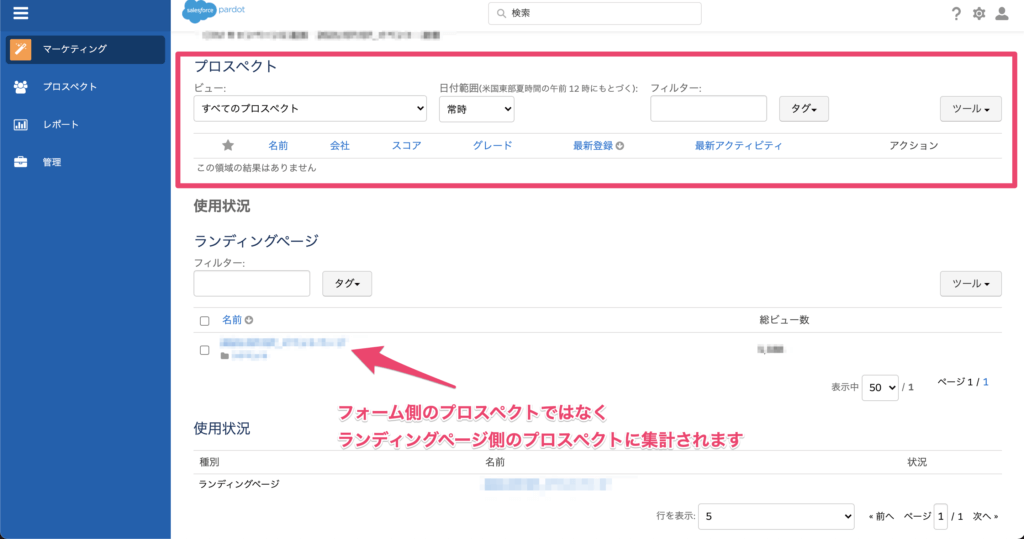Viewport: 1024px width, 539px height.
Task: Click the プロスペクト section heading
Action: coord(236,67)
